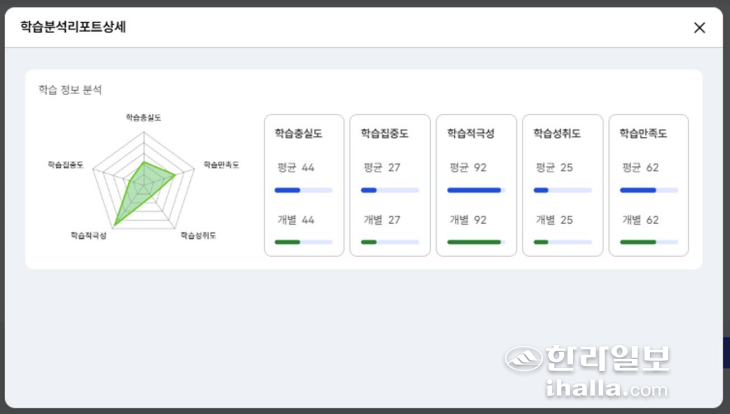
Task: Click the 학습 정보 분석 section heading
Action: (x=70, y=90)
